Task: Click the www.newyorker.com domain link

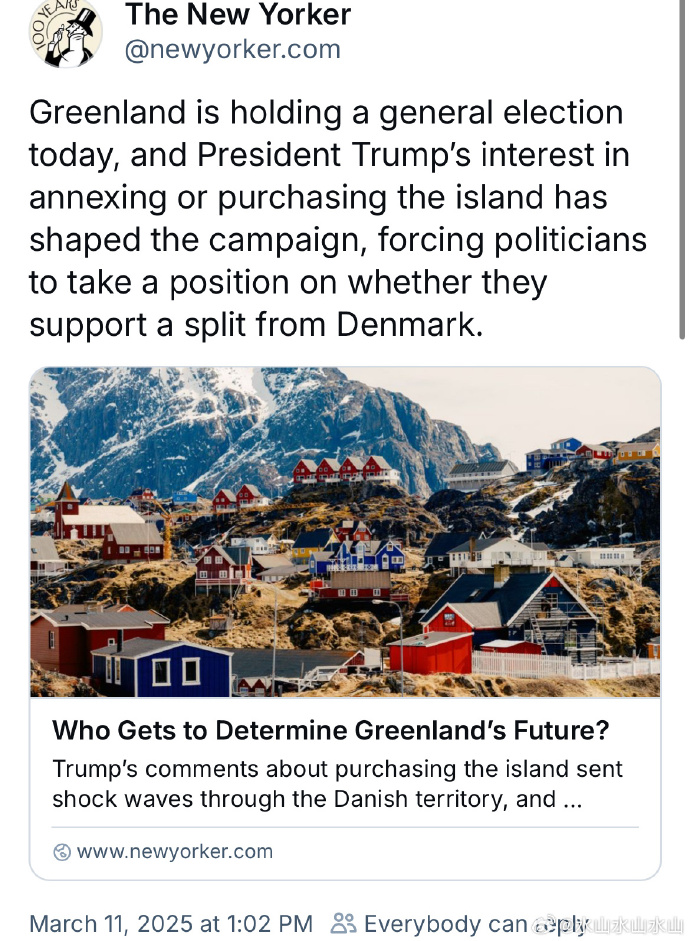Action: [x=175, y=852]
